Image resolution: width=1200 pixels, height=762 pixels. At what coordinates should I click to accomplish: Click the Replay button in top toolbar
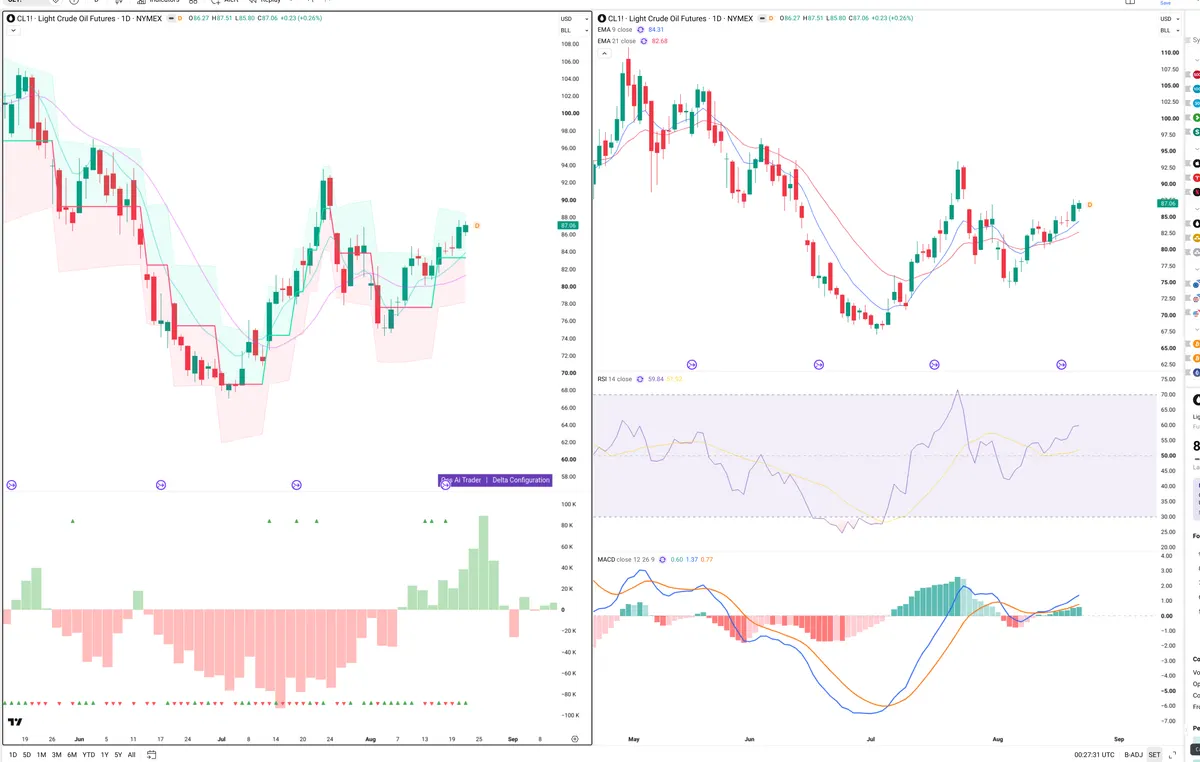coord(264,2)
